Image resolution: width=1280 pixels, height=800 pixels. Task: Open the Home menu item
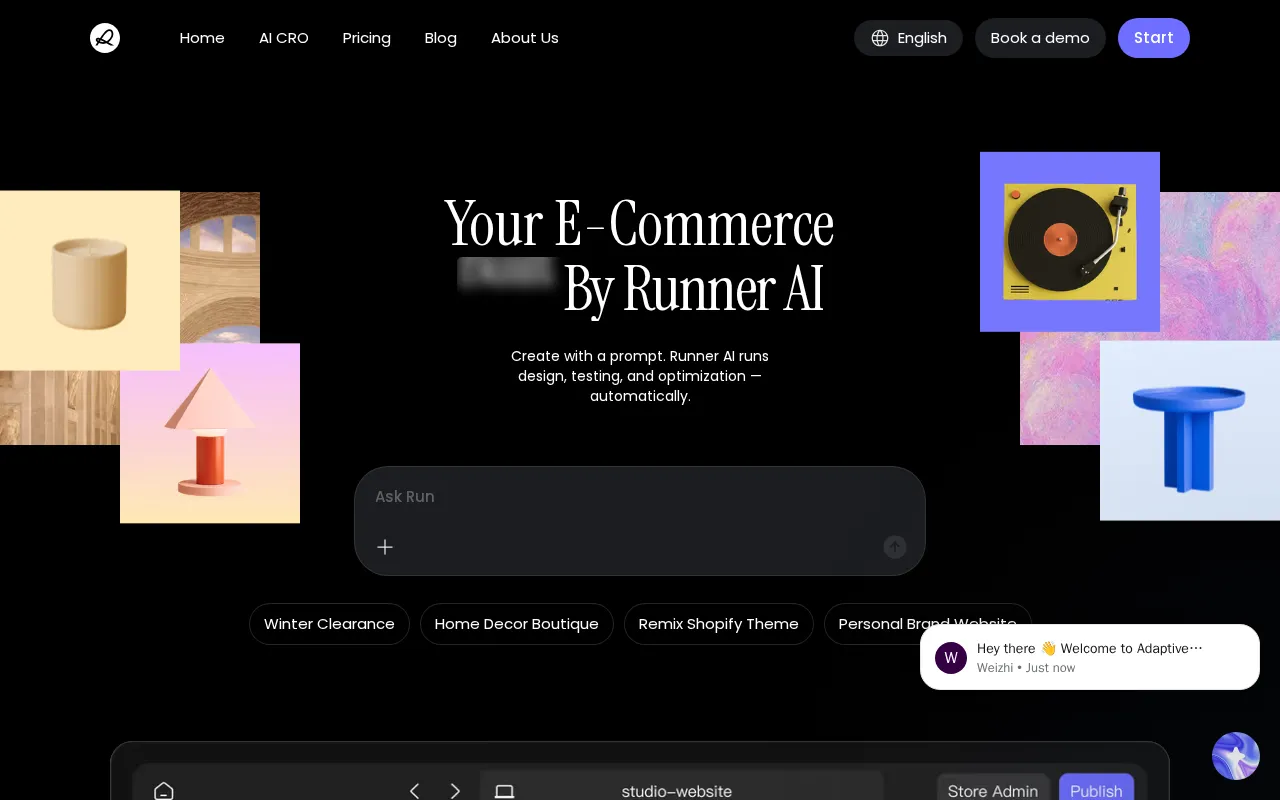point(202,38)
